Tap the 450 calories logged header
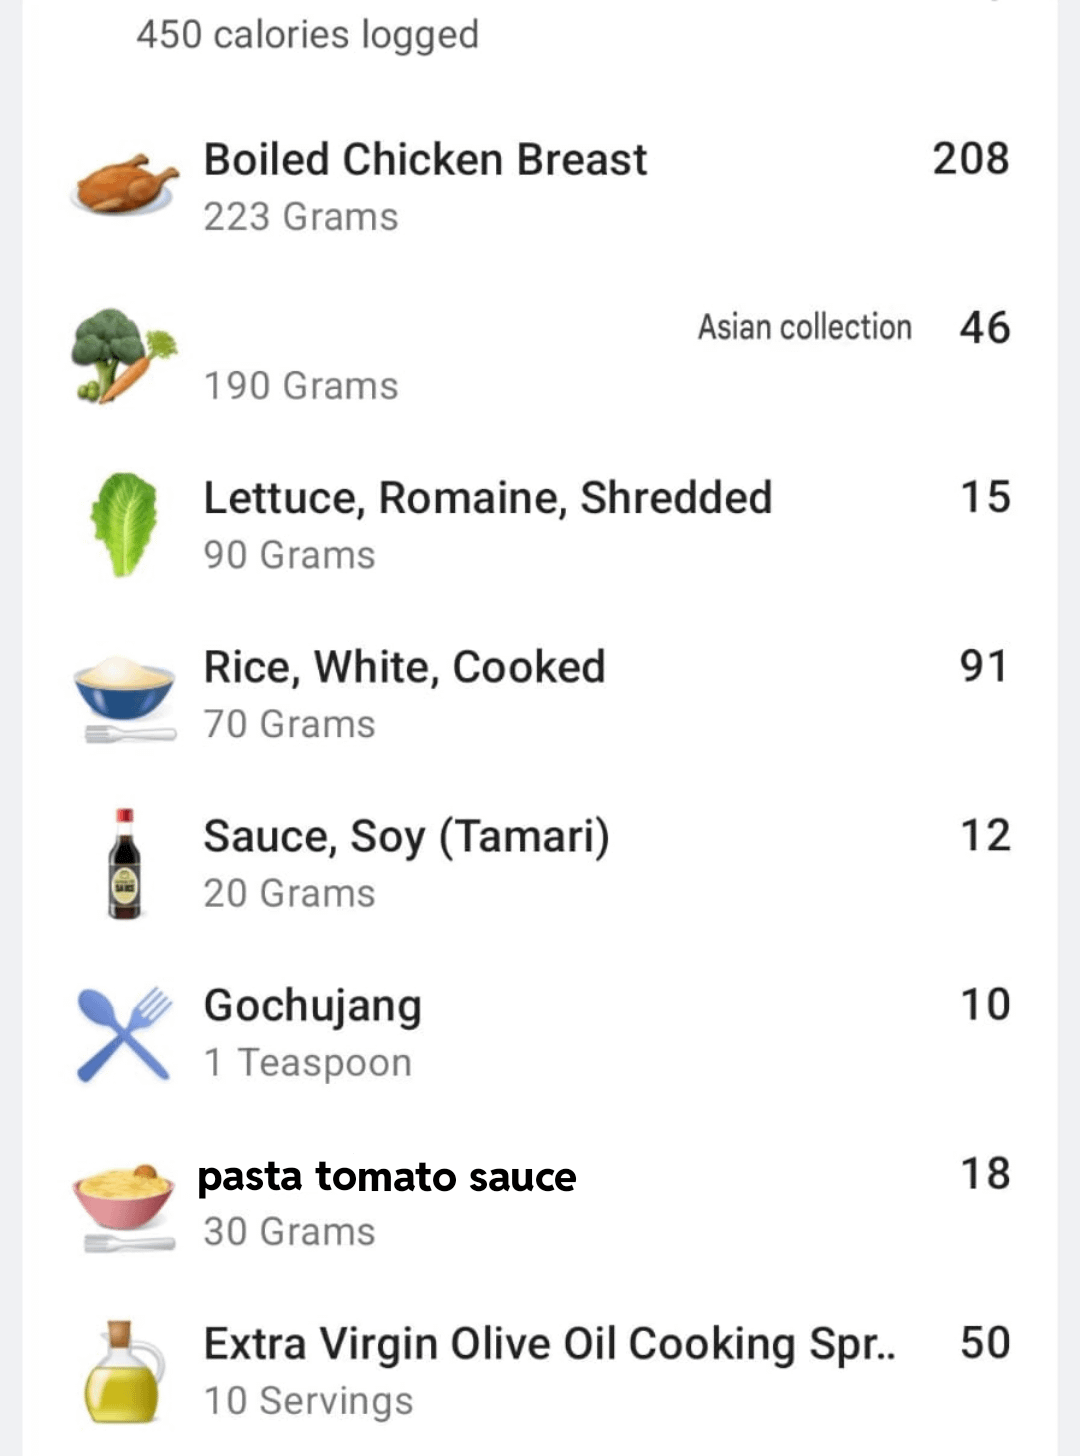This screenshot has width=1080, height=1456. [x=307, y=35]
